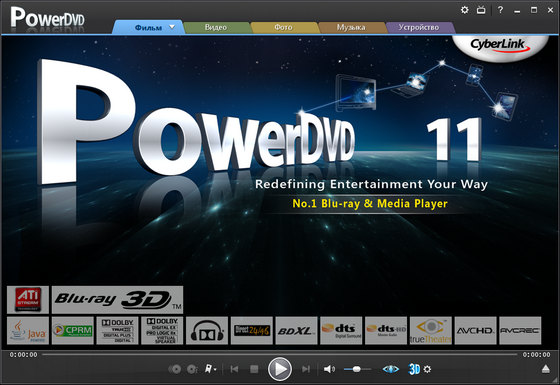Viewport: 560px width, 385px height.
Task: Click the dts-HD Master Audio badge
Action: [386, 330]
